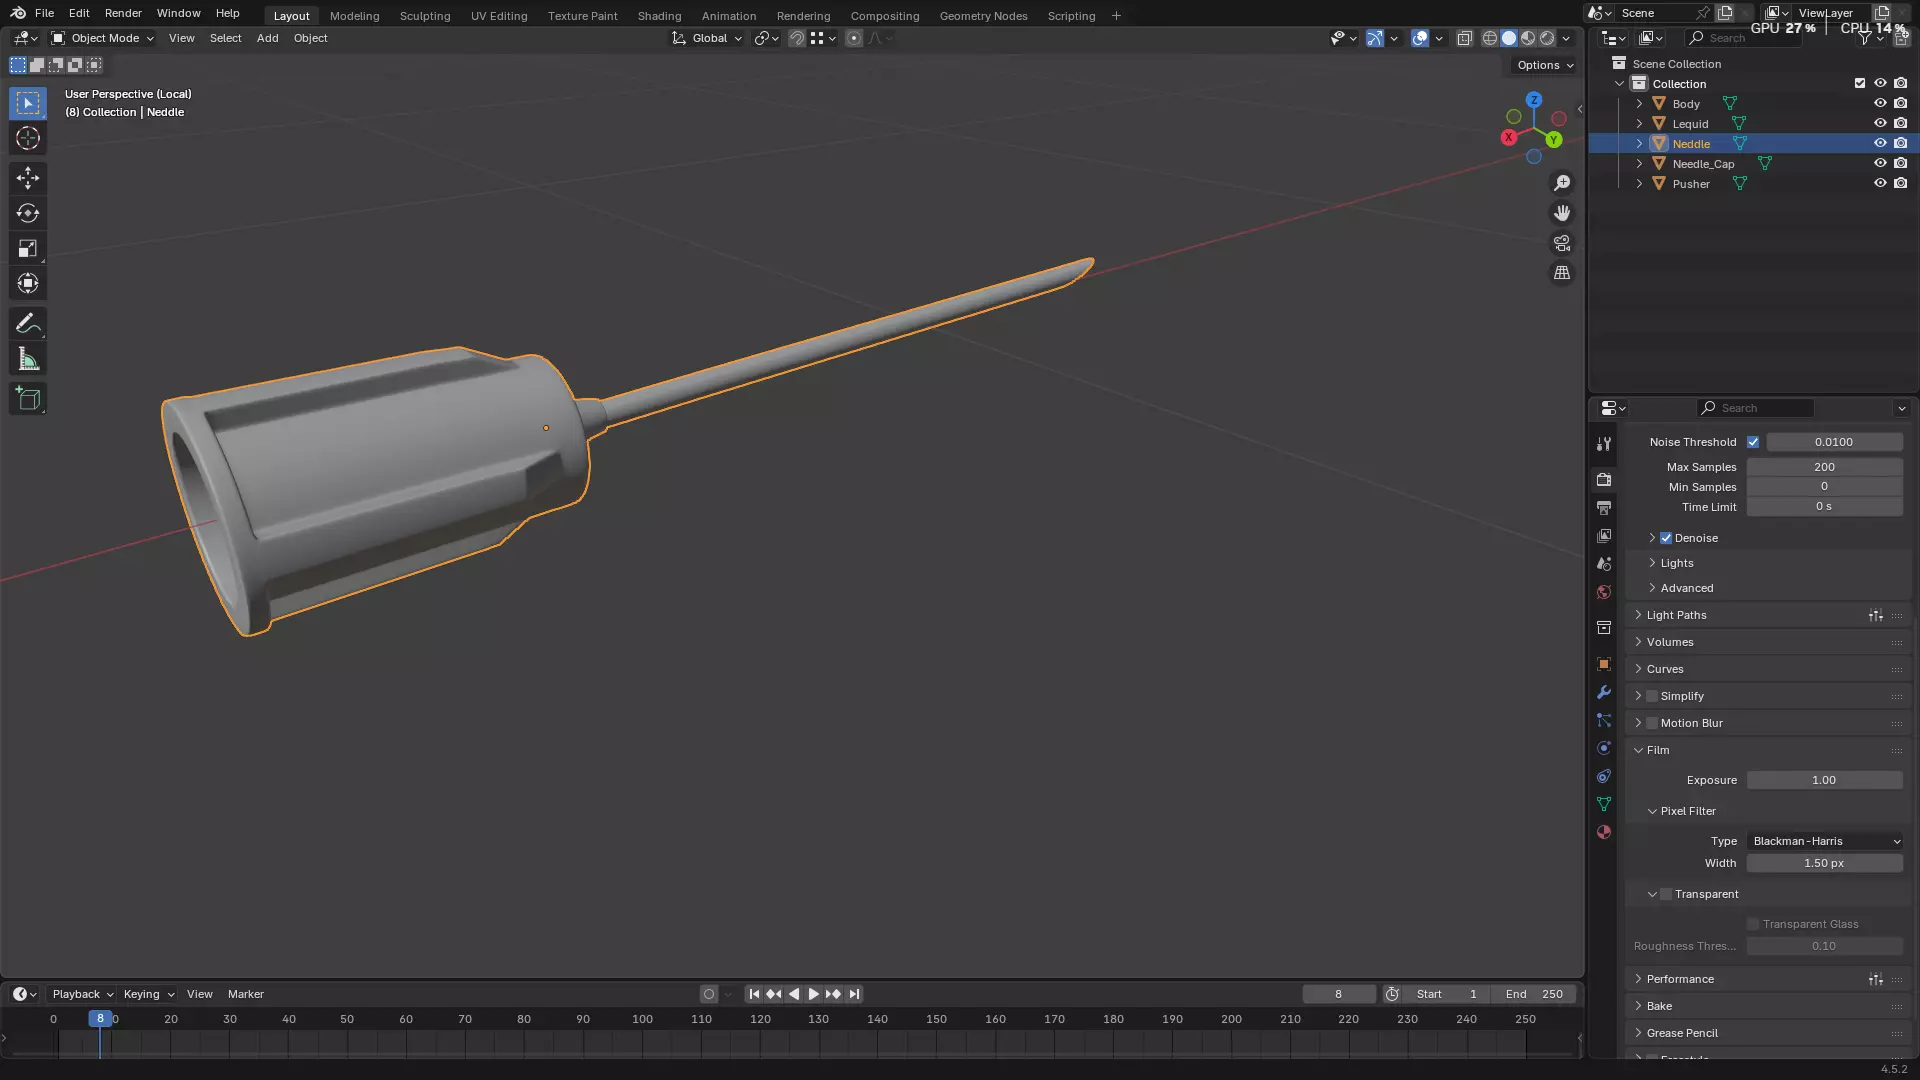The image size is (1920, 1080).
Task: Open the viewport Add menu
Action: click(267, 38)
